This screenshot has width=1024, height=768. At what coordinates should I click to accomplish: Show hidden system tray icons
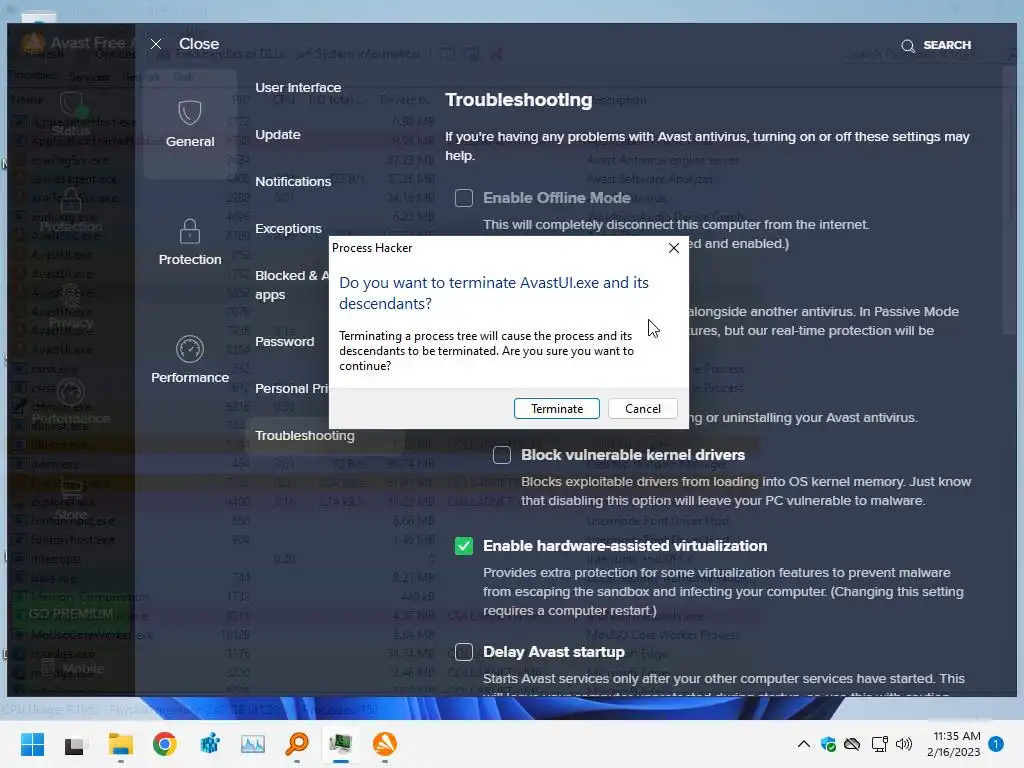tap(804, 744)
